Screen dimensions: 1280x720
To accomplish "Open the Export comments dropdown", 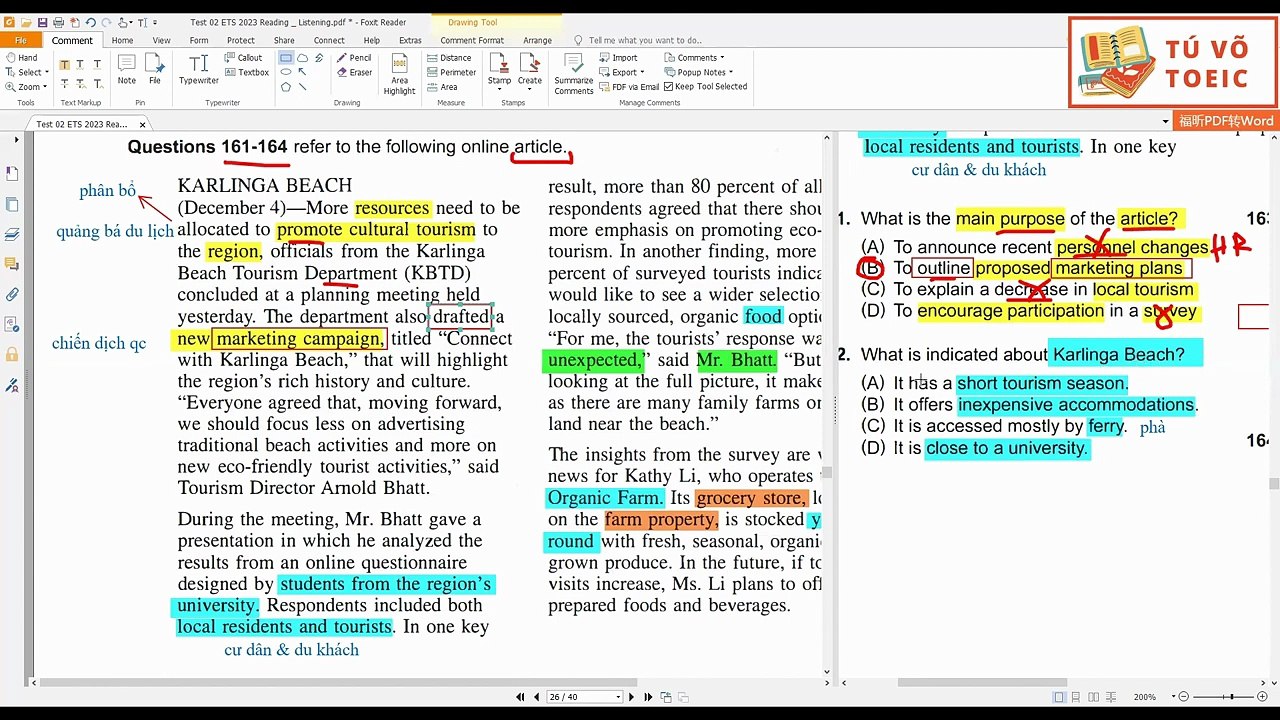I will [x=622, y=72].
